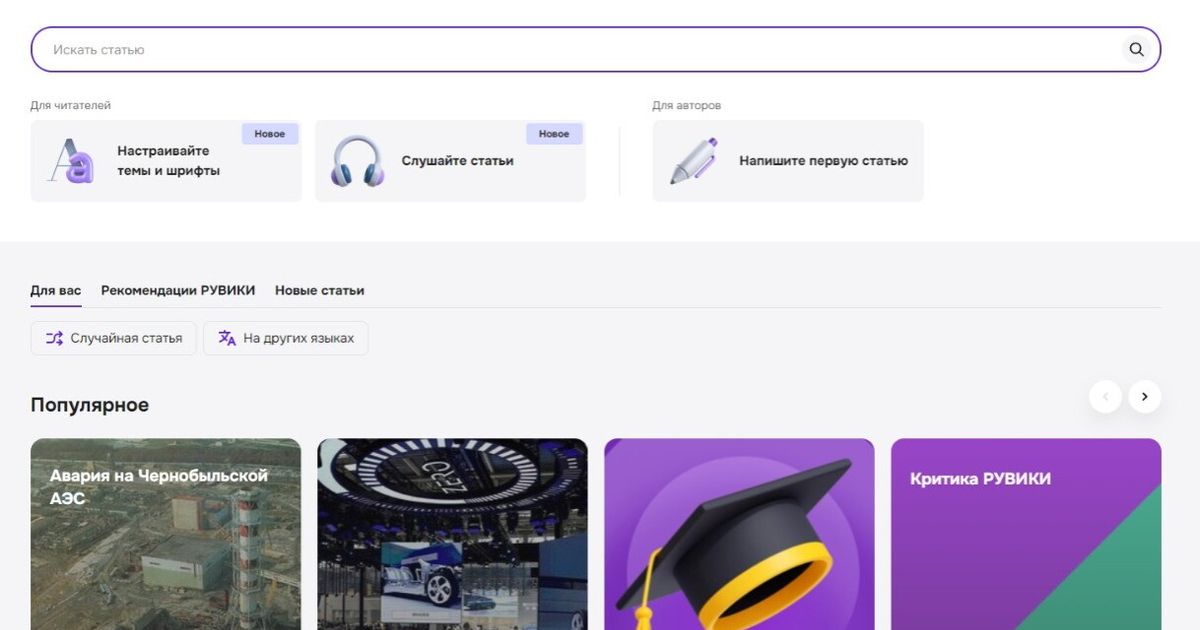Open the auto show exhibition card
Viewport: 1200px width, 630px height.
(453, 534)
